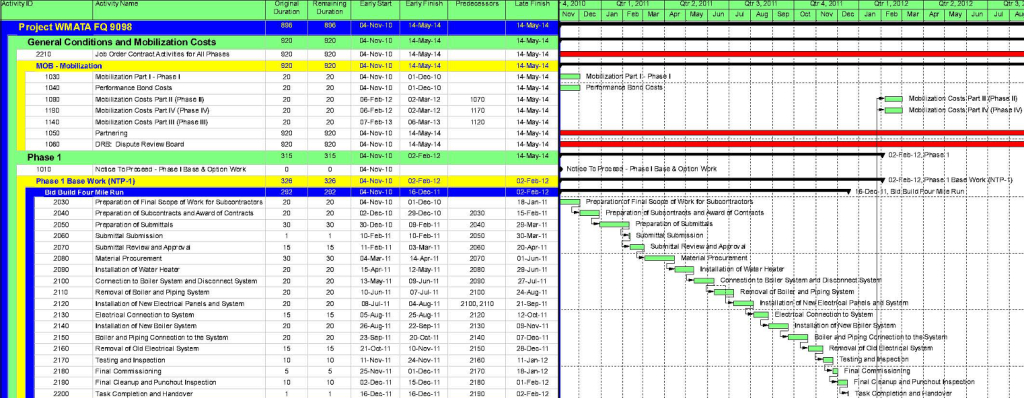This screenshot has width=1024, height=398.
Task: Collapse the Phase 1 group band
Action: click(x=283, y=157)
